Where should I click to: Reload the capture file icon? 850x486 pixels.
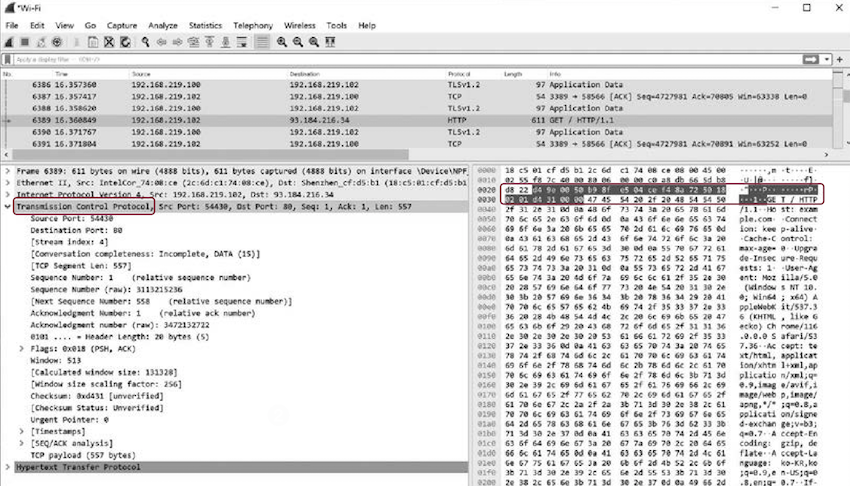coord(125,42)
